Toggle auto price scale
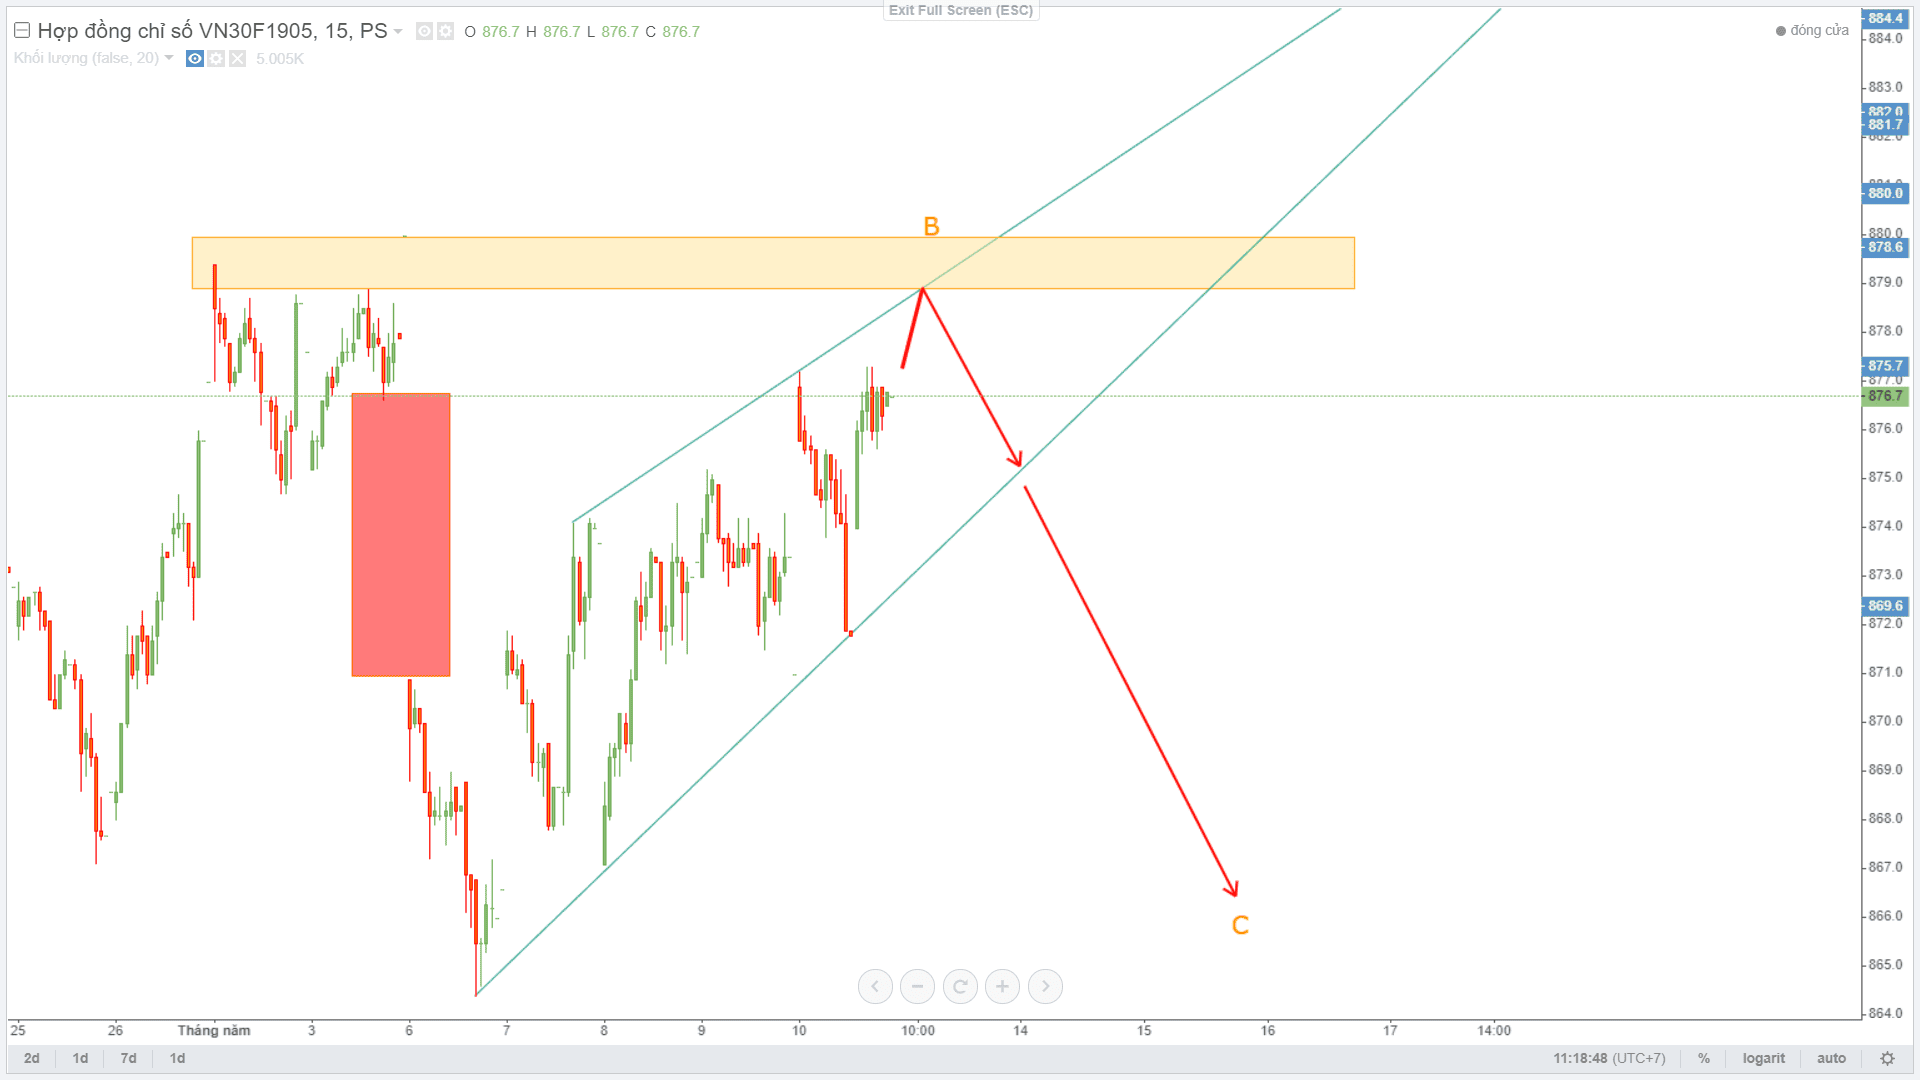Viewport: 1920px width, 1080px height. [x=1831, y=1058]
